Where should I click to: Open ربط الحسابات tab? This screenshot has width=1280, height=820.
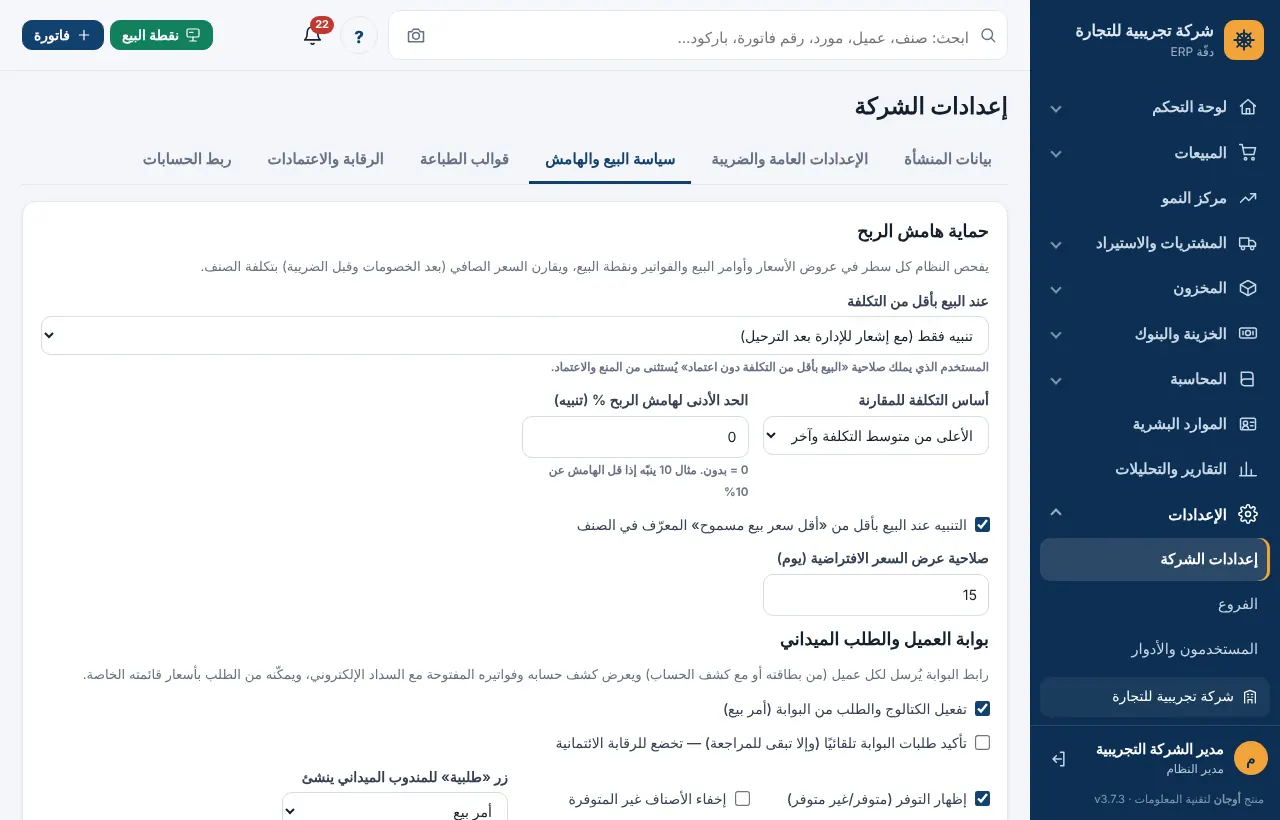[187, 159]
